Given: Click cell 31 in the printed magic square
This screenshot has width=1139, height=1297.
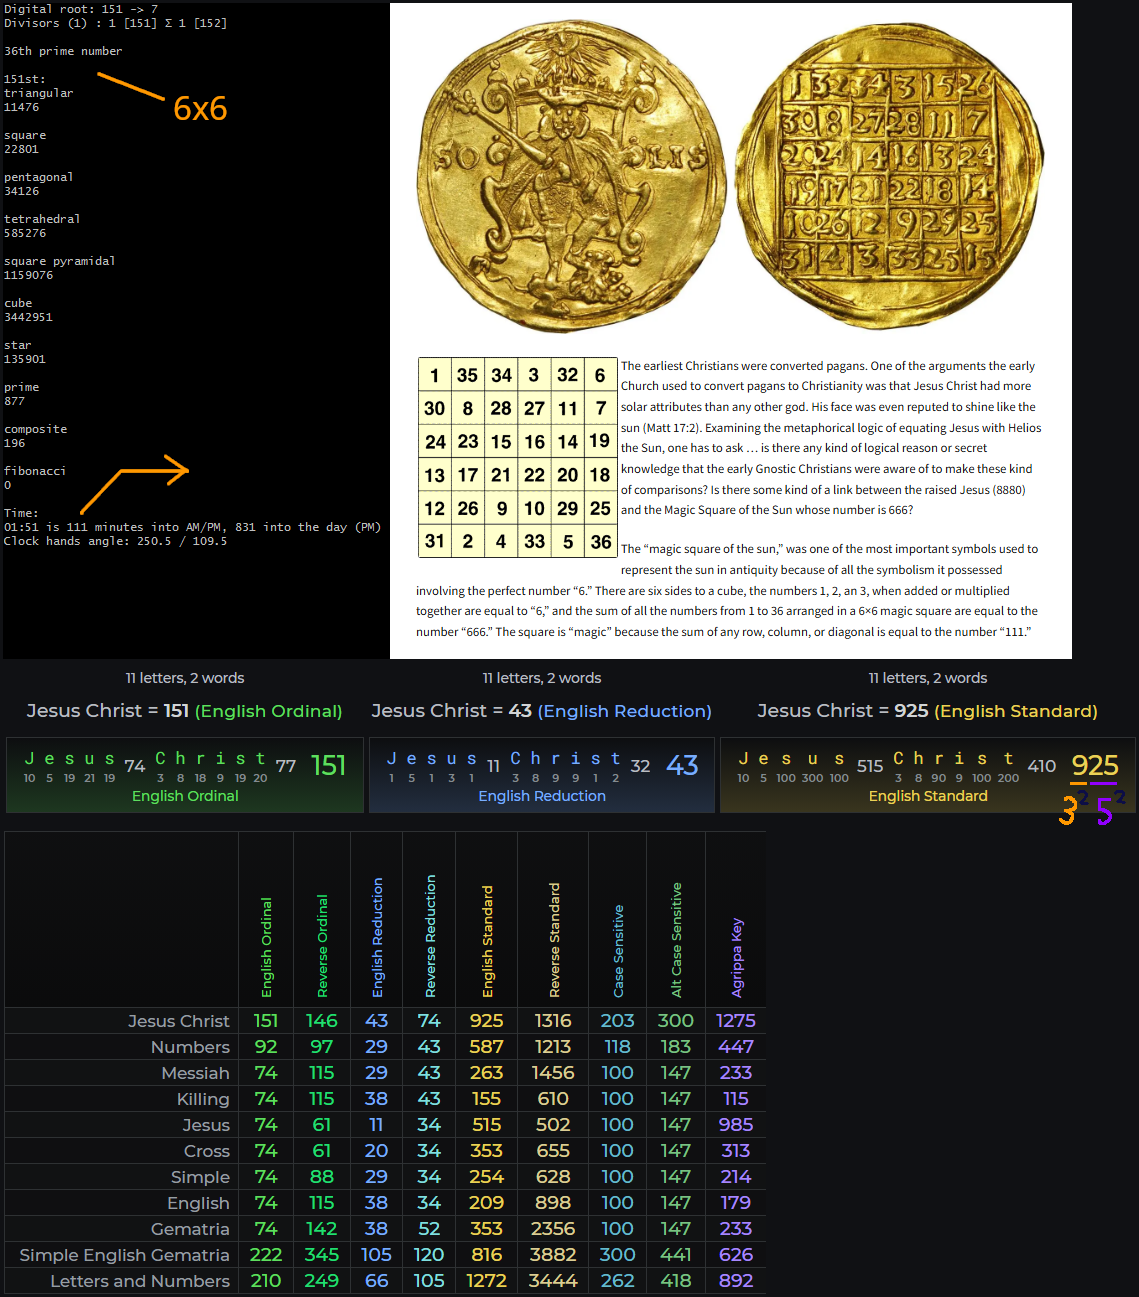Looking at the screenshot, I should (x=434, y=541).
